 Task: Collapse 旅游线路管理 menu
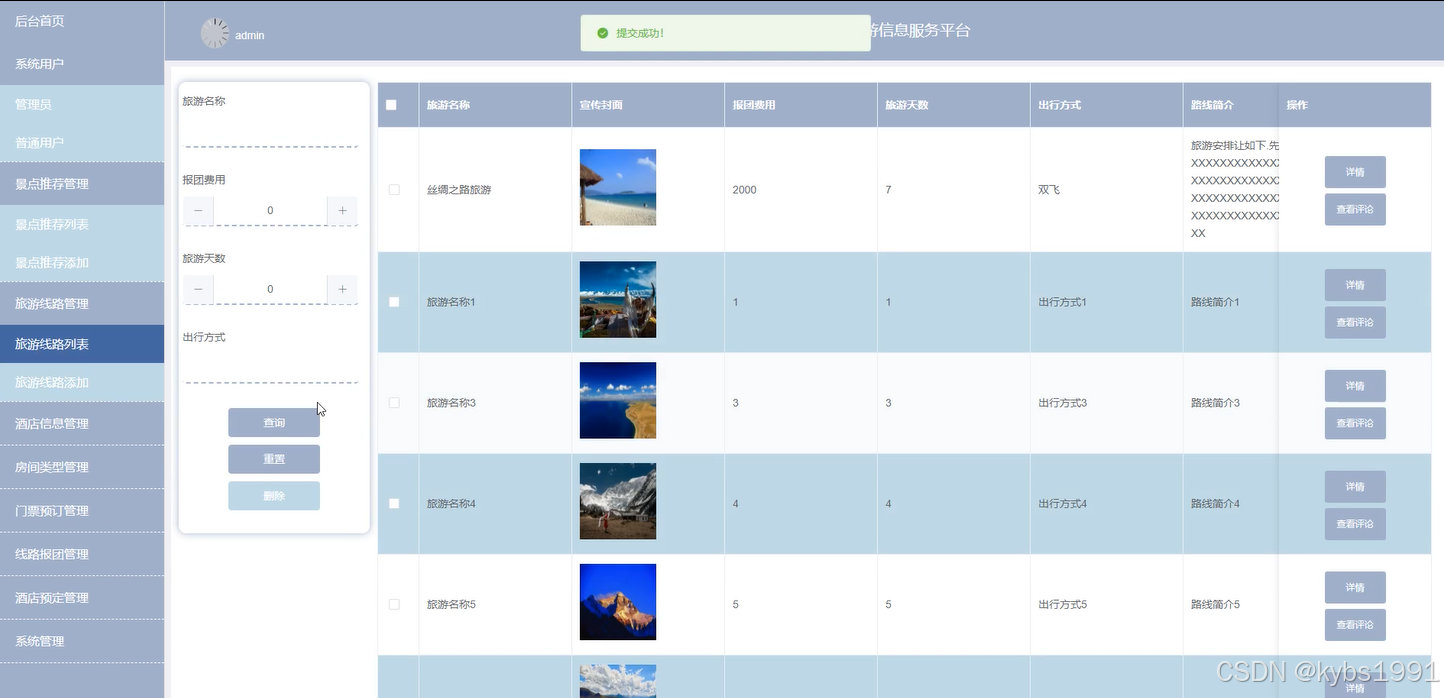click(x=82, y=304)
